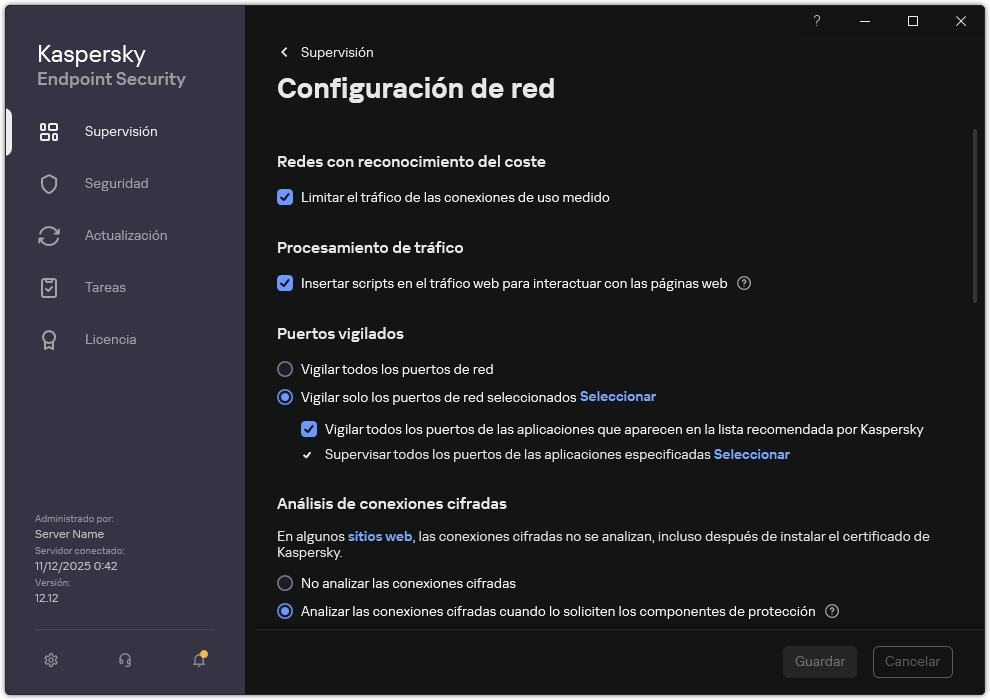Screen dimensions: 990x700
Task: Open application settings via the gear icon
Action: [x=50, y=660]
